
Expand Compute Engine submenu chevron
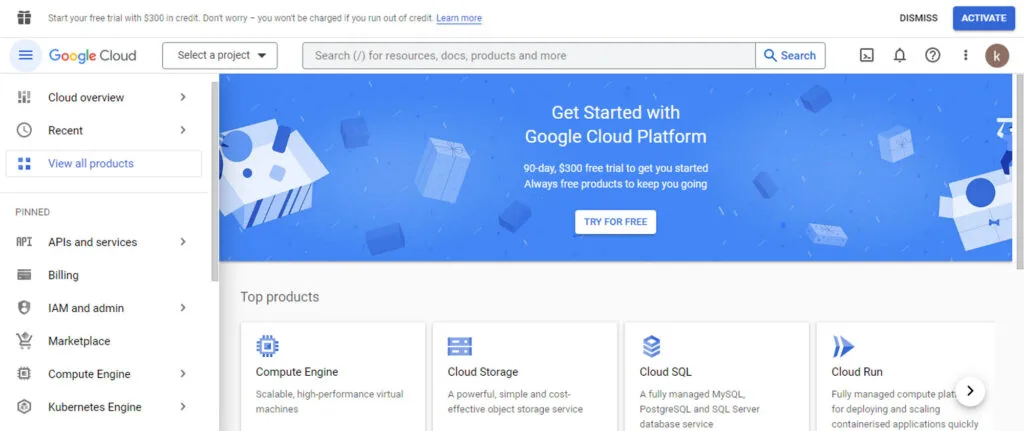tap(183, 374)
